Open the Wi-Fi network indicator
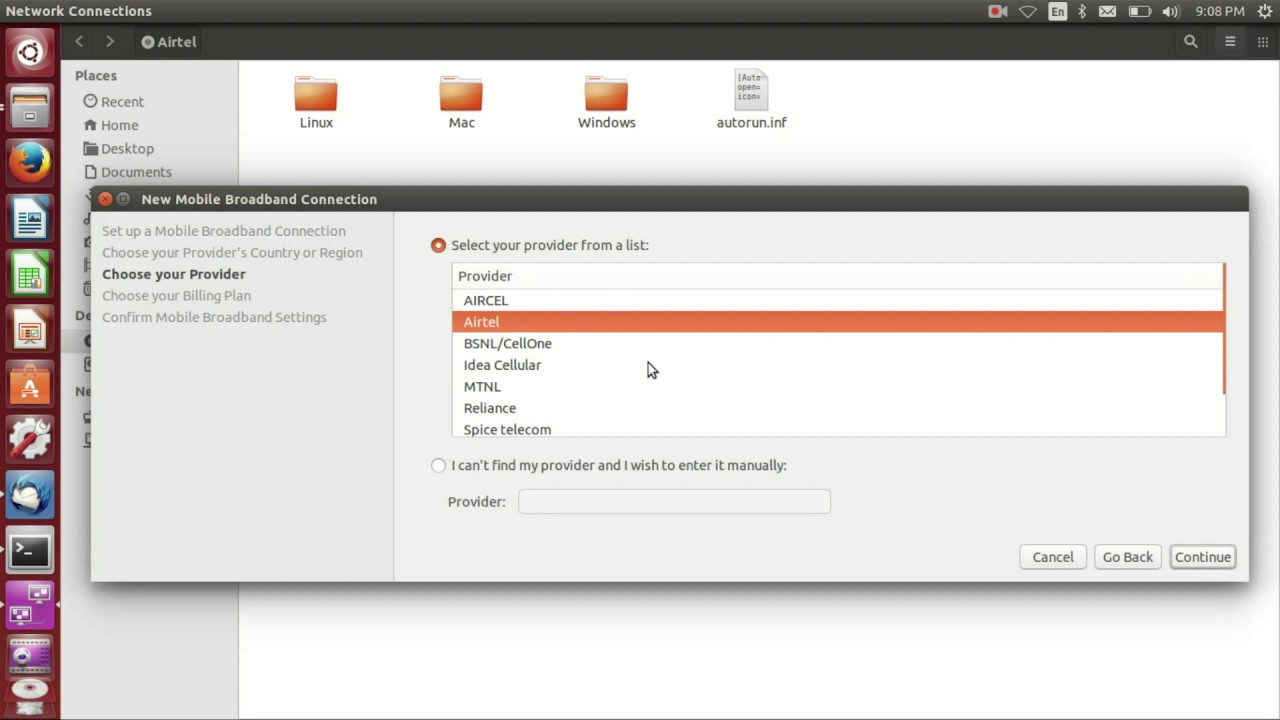The width and height of the screenshot is (1280, 720). [x=1028, y=12]
